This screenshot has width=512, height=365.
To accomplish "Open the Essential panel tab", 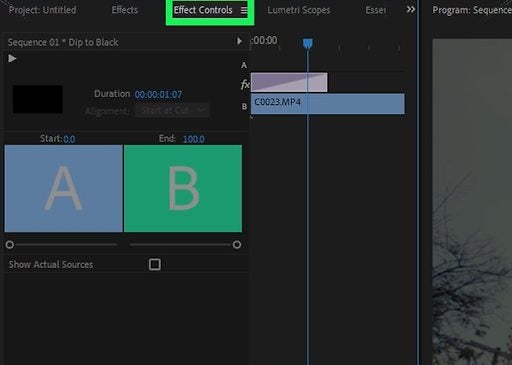I will click(x=376, y=10).
